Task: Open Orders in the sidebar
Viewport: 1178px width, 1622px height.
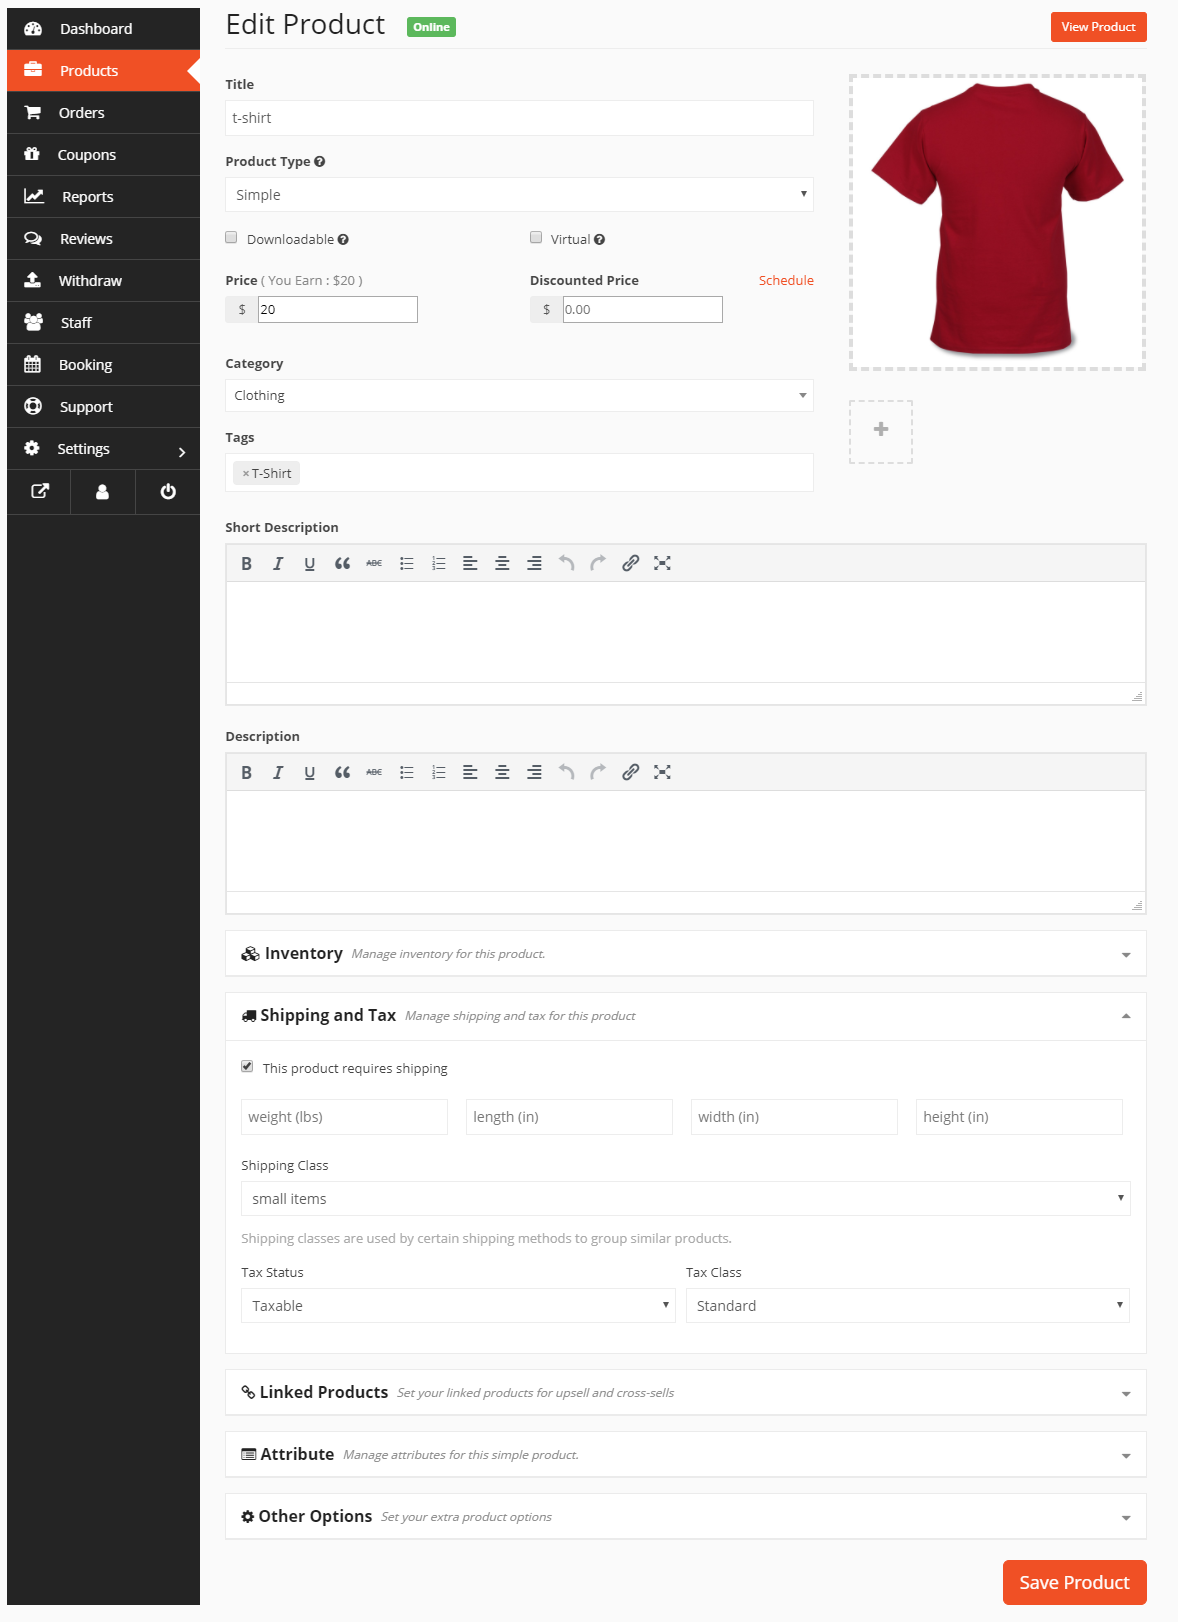Action: coord(104,113)
